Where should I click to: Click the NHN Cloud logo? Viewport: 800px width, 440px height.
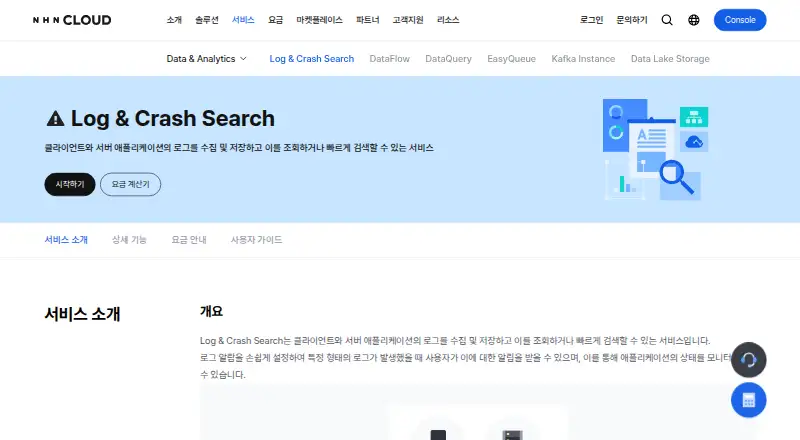point(72,20)
